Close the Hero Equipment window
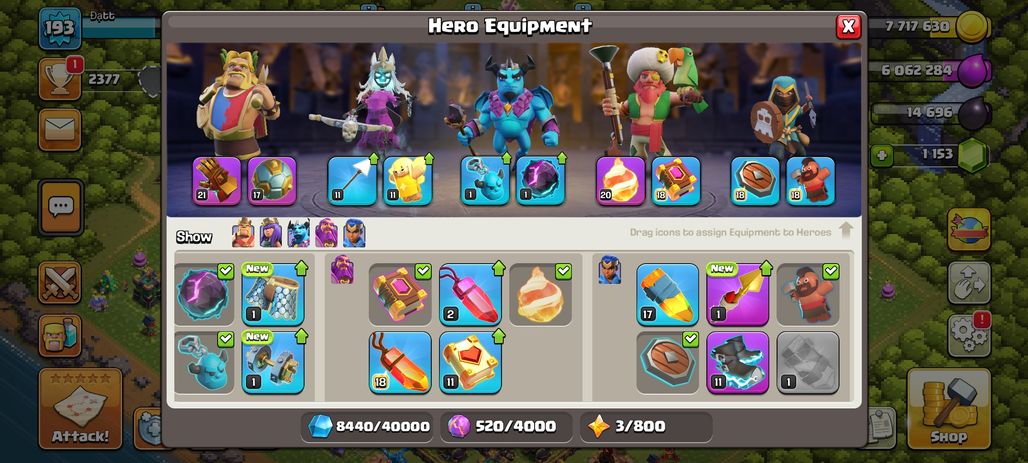This screenshot has height=463, width=1028. tap(848, 26)
